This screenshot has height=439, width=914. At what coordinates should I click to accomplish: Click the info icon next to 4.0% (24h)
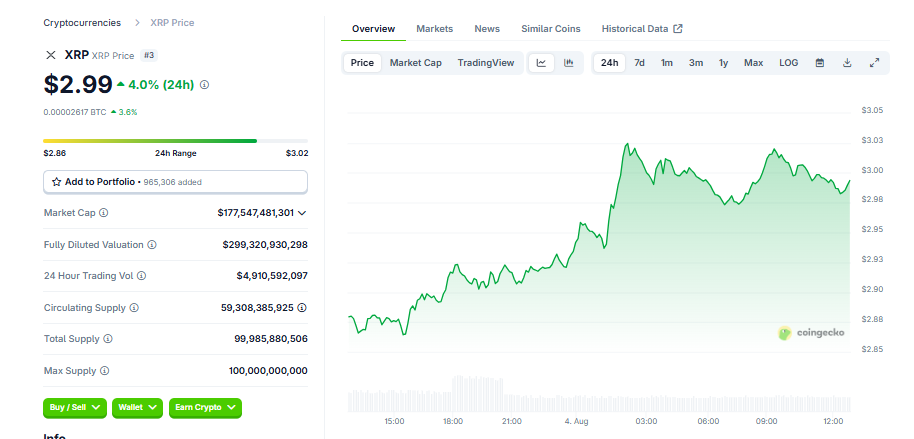204,85
